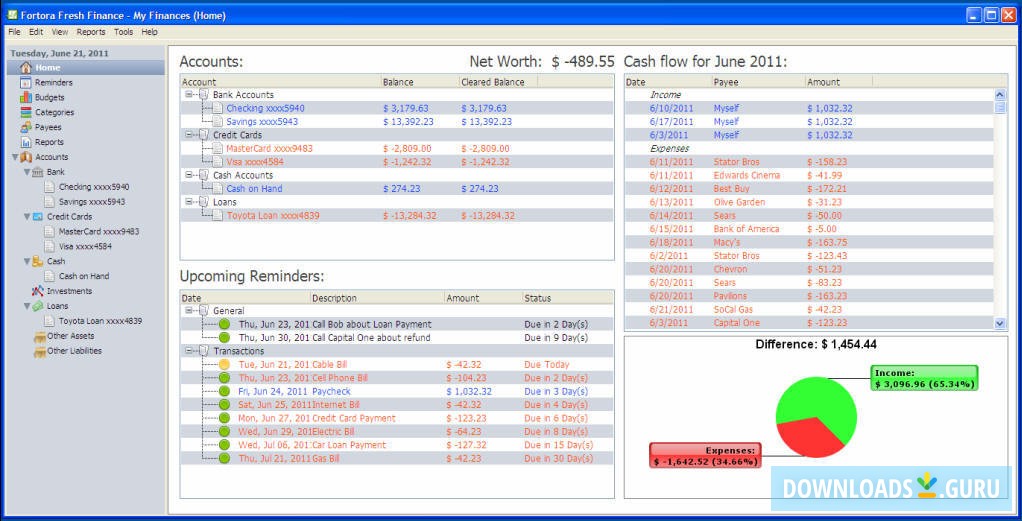Click document icon beside sidebar Savings xxxx5943

coord(50,201)
